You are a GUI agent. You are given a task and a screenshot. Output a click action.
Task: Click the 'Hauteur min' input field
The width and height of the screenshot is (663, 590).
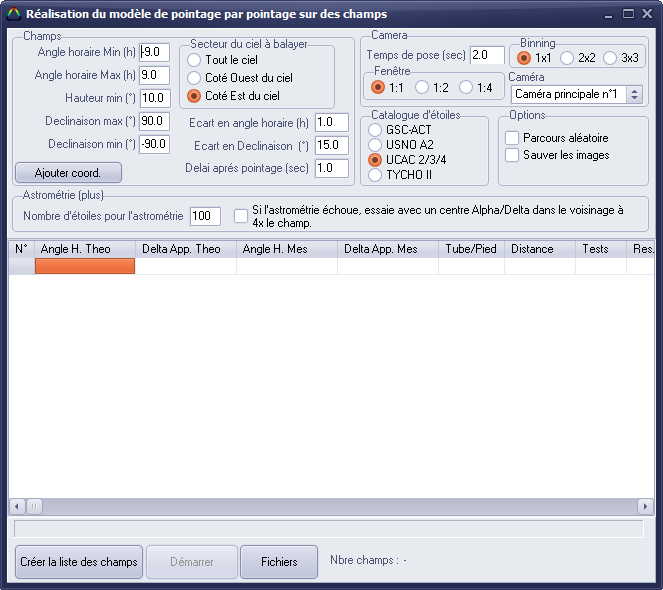point(155,98)
